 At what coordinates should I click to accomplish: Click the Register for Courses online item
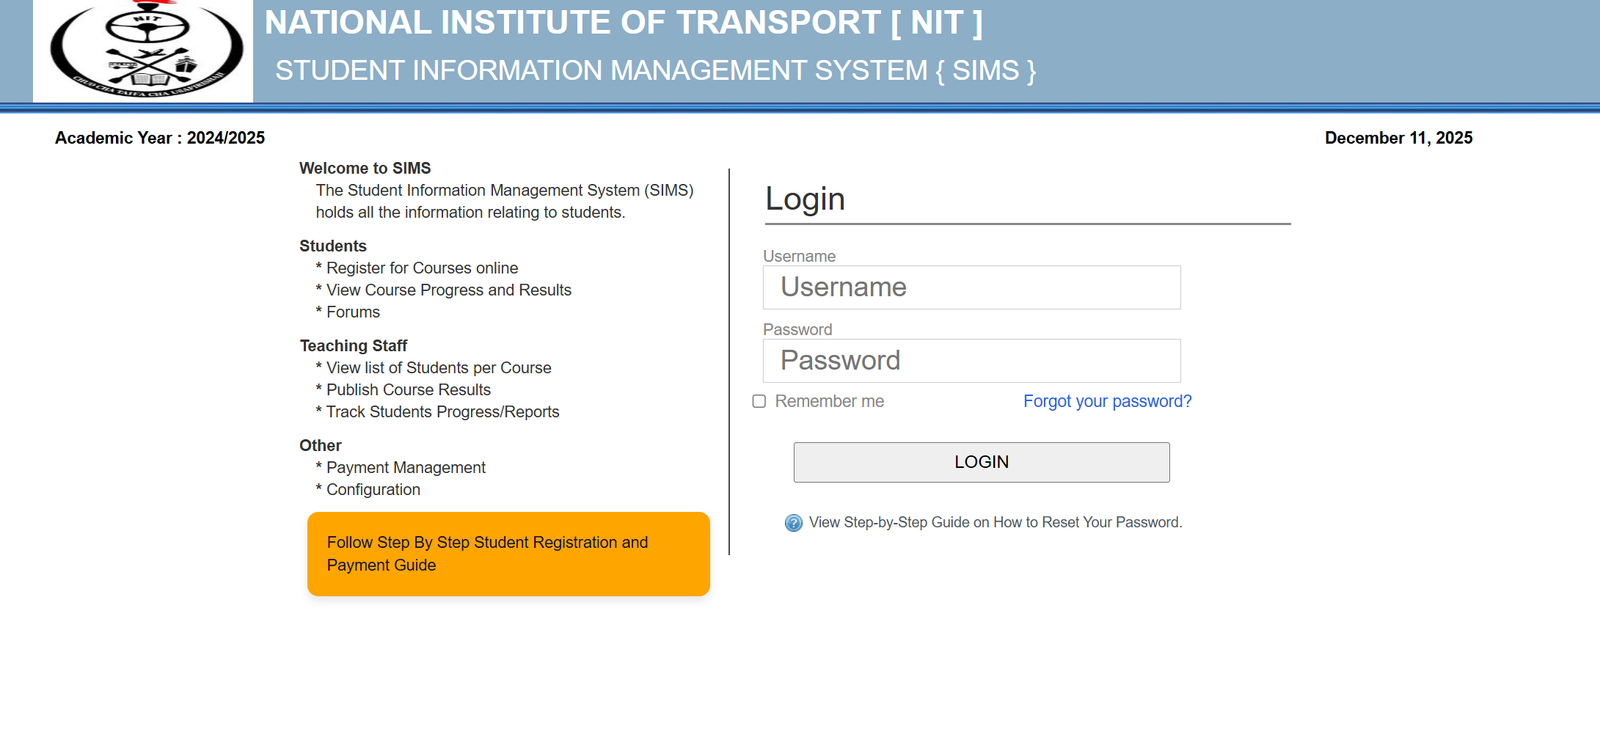point(422,268)
